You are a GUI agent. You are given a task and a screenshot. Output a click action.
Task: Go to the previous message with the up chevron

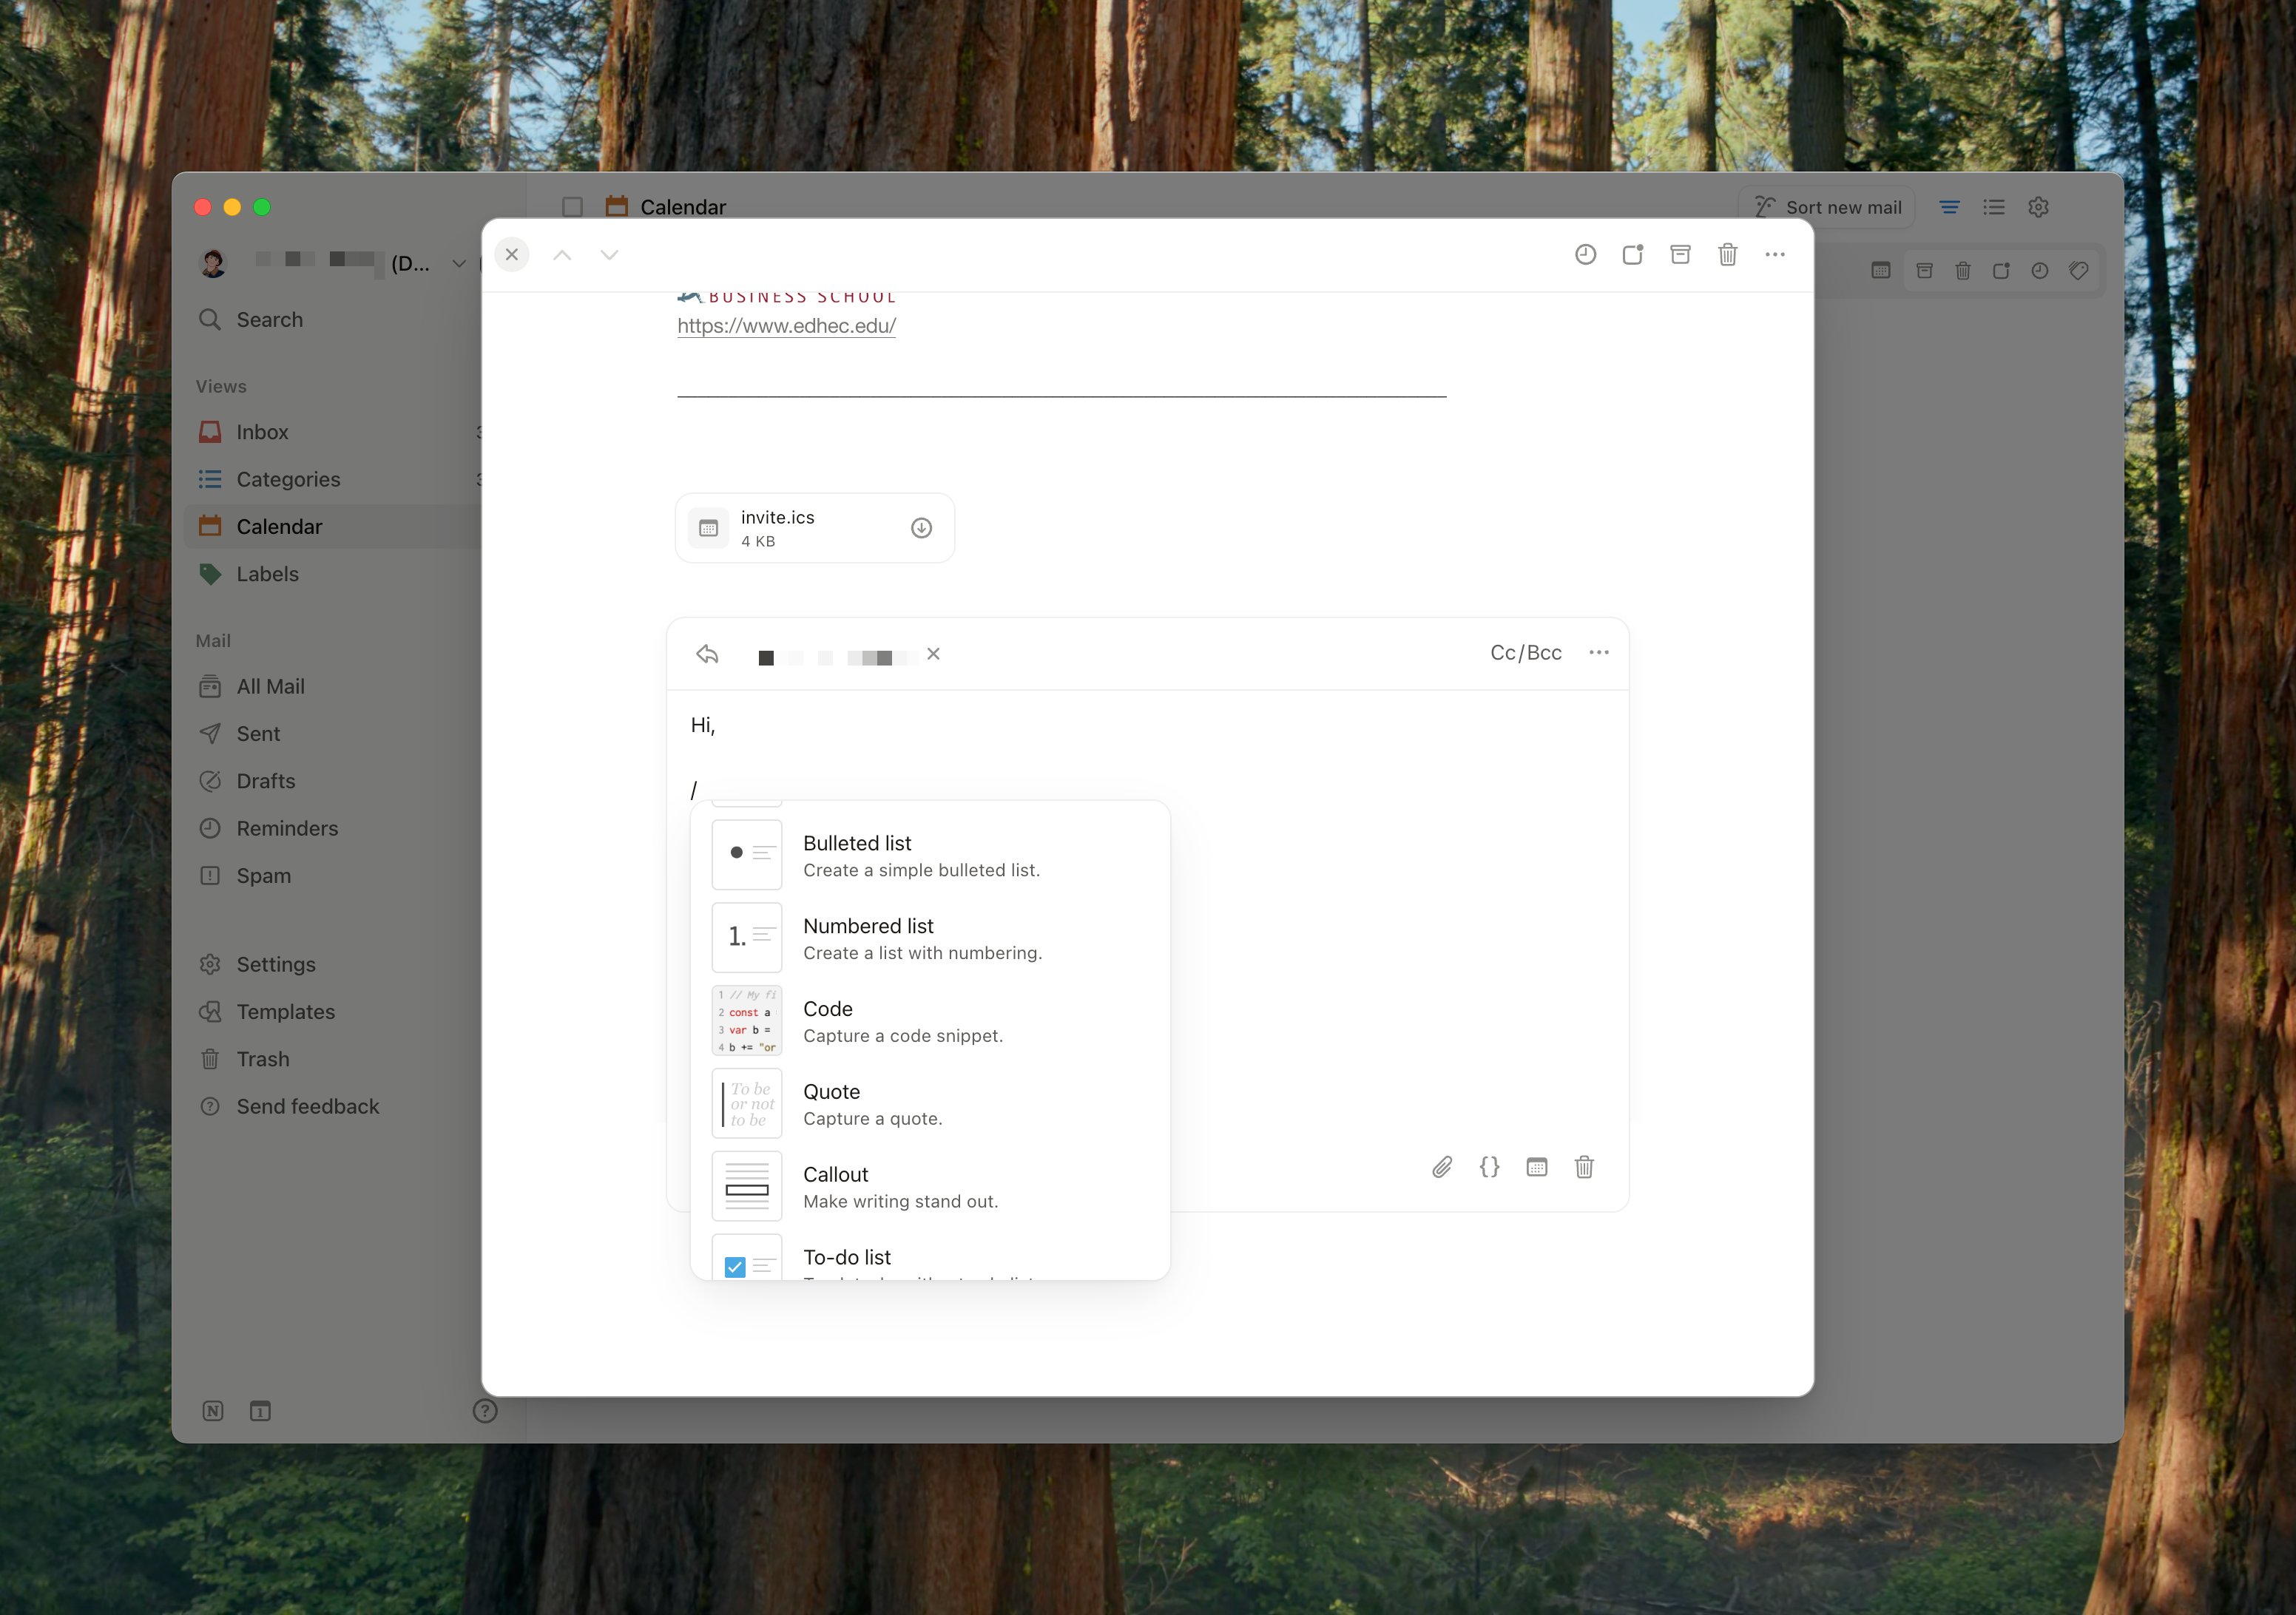point(562,255)
